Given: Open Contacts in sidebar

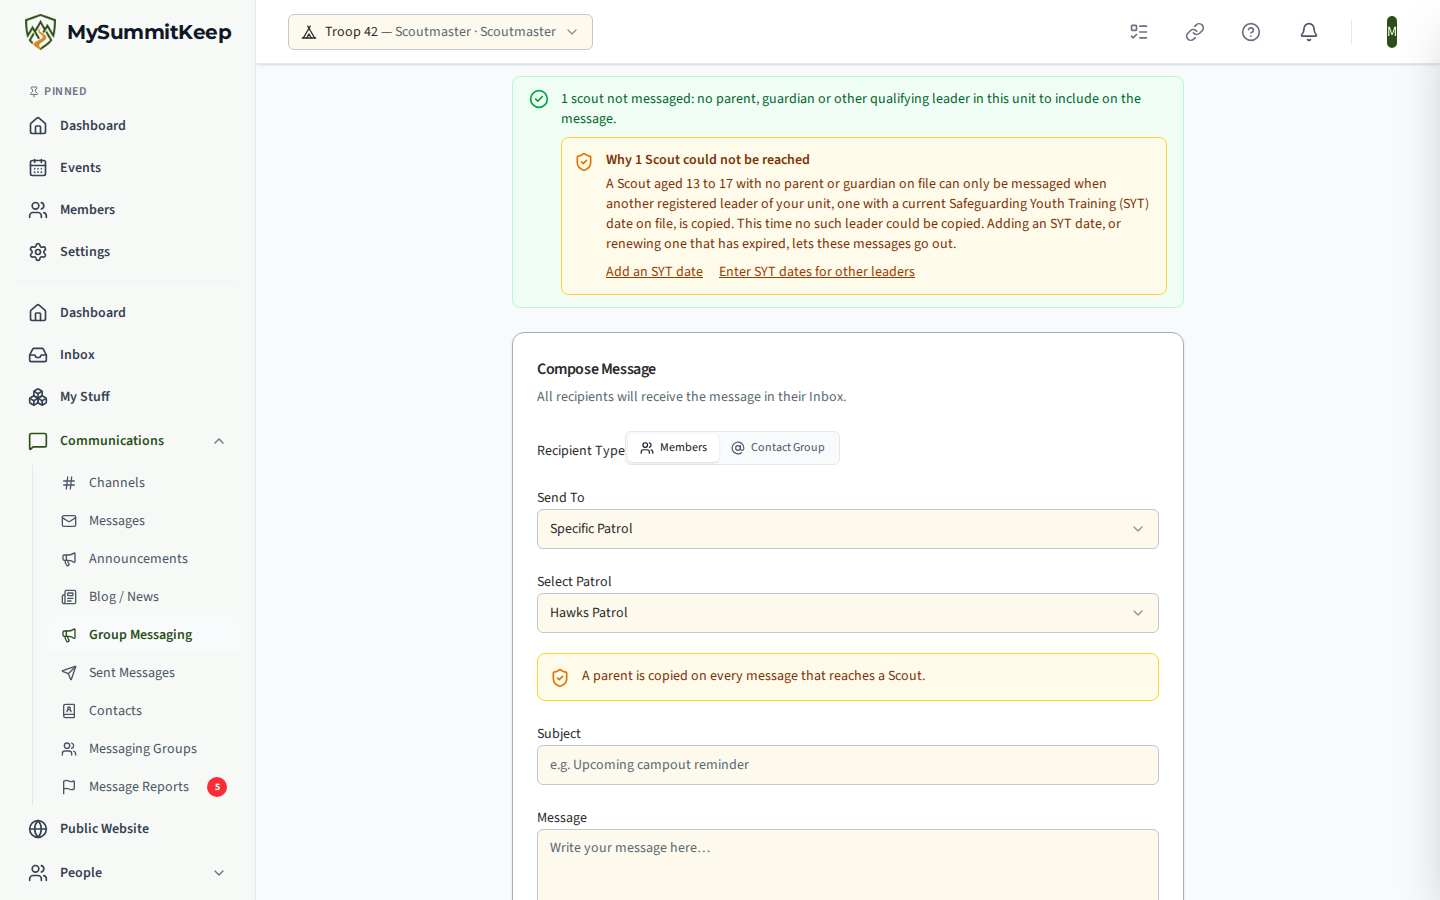Looking at the screenshot, I should click(144, 711).
